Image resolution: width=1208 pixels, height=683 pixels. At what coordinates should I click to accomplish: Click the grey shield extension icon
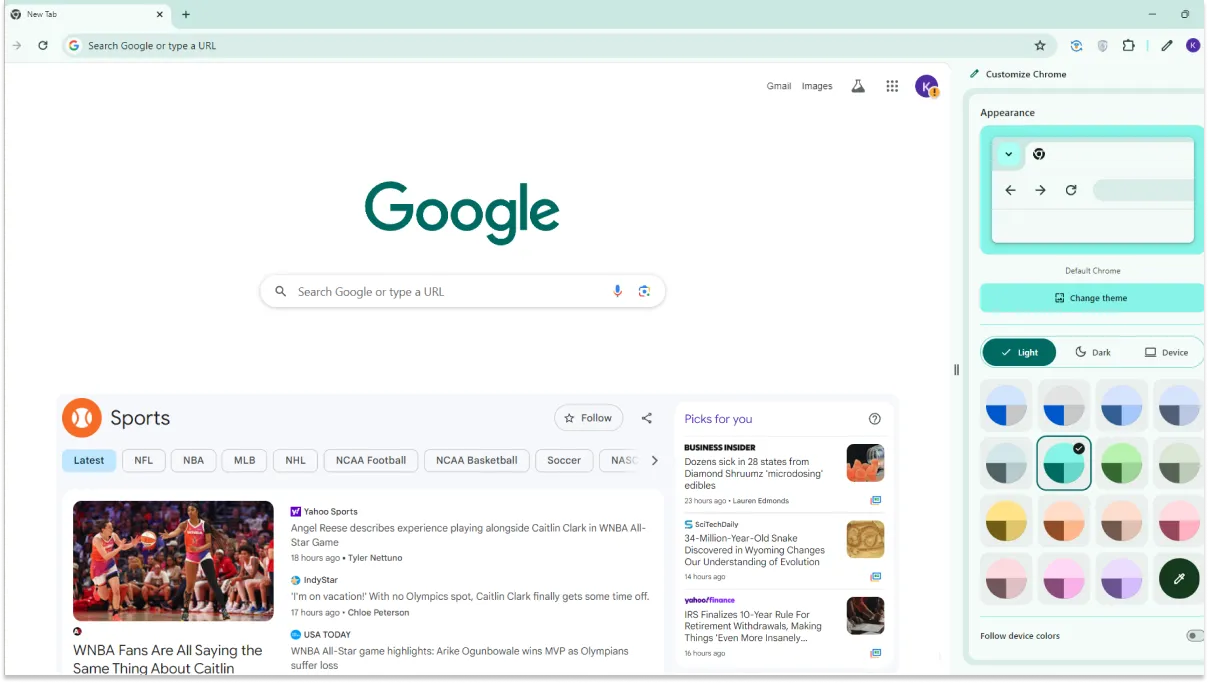1102,45
